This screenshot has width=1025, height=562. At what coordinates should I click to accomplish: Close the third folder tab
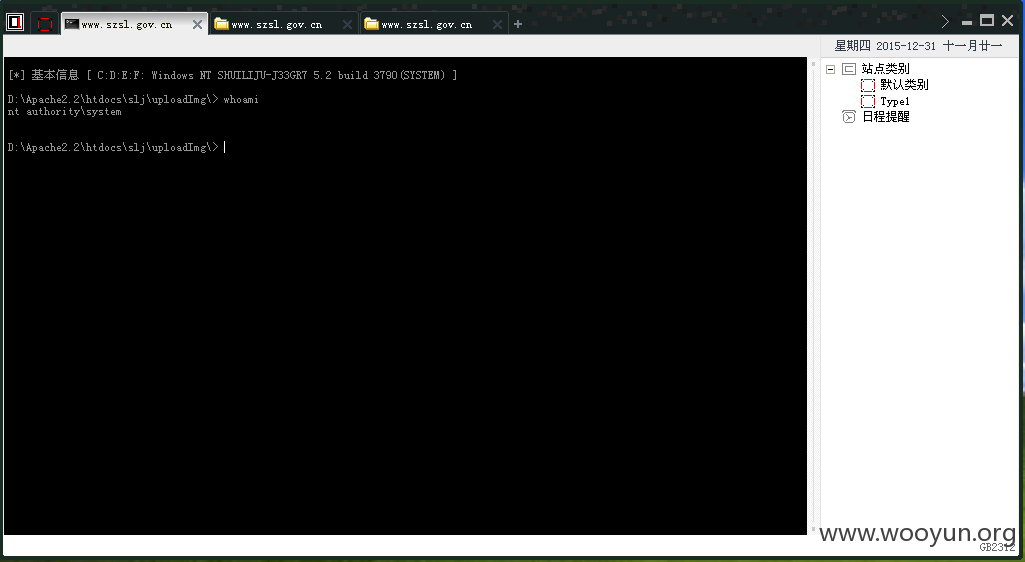(497, 25)
